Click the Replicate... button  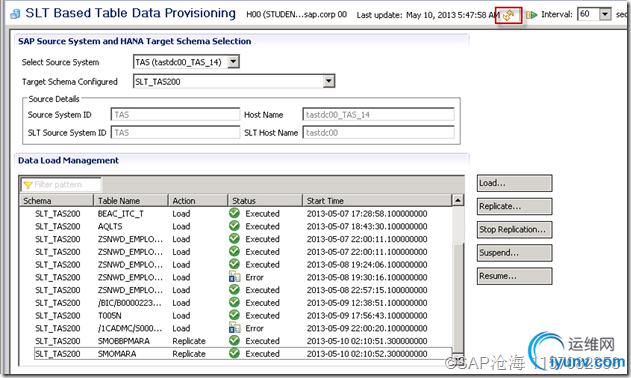pyautogui.click(x=514, y=207)
